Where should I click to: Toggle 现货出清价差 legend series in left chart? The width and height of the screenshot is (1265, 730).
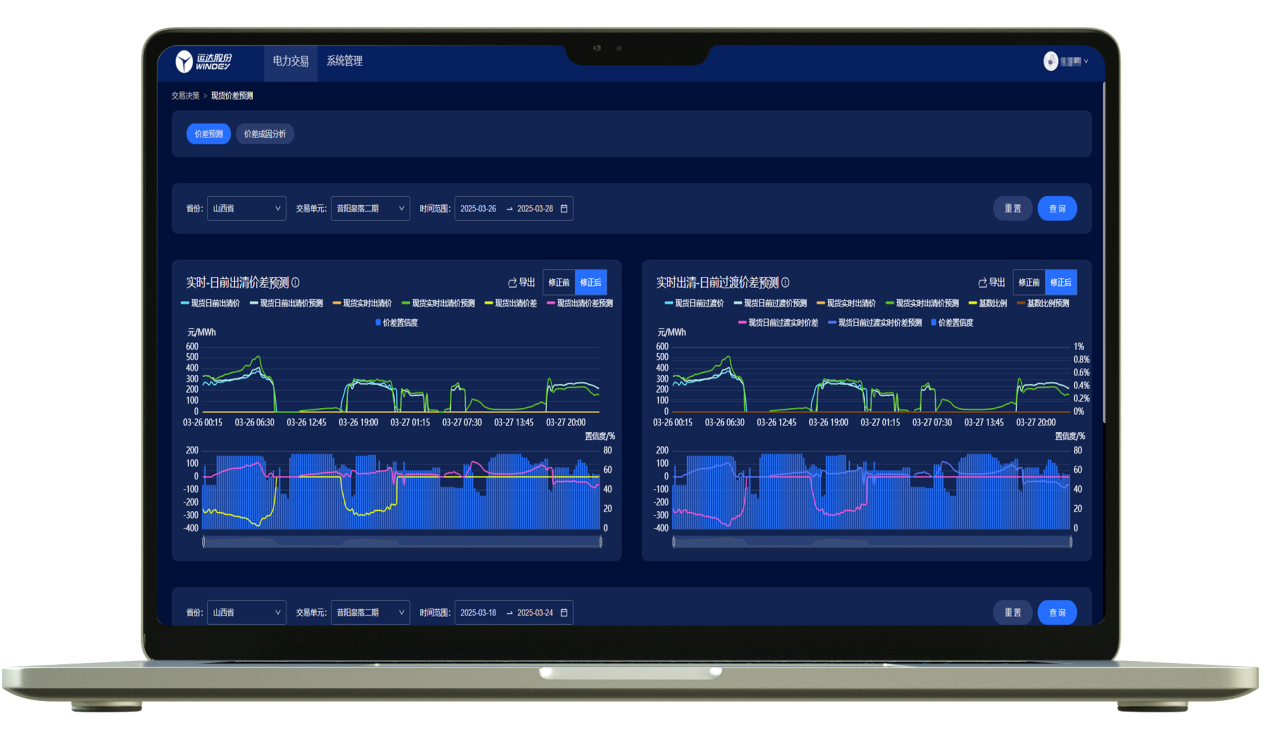click(x=511, y=303)
